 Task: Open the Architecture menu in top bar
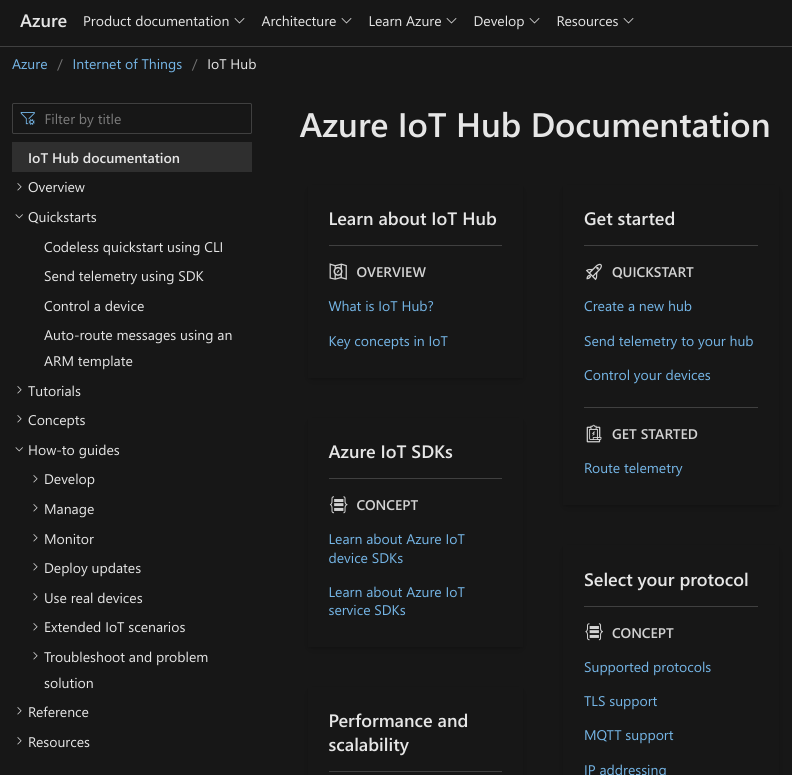[306, 21]
